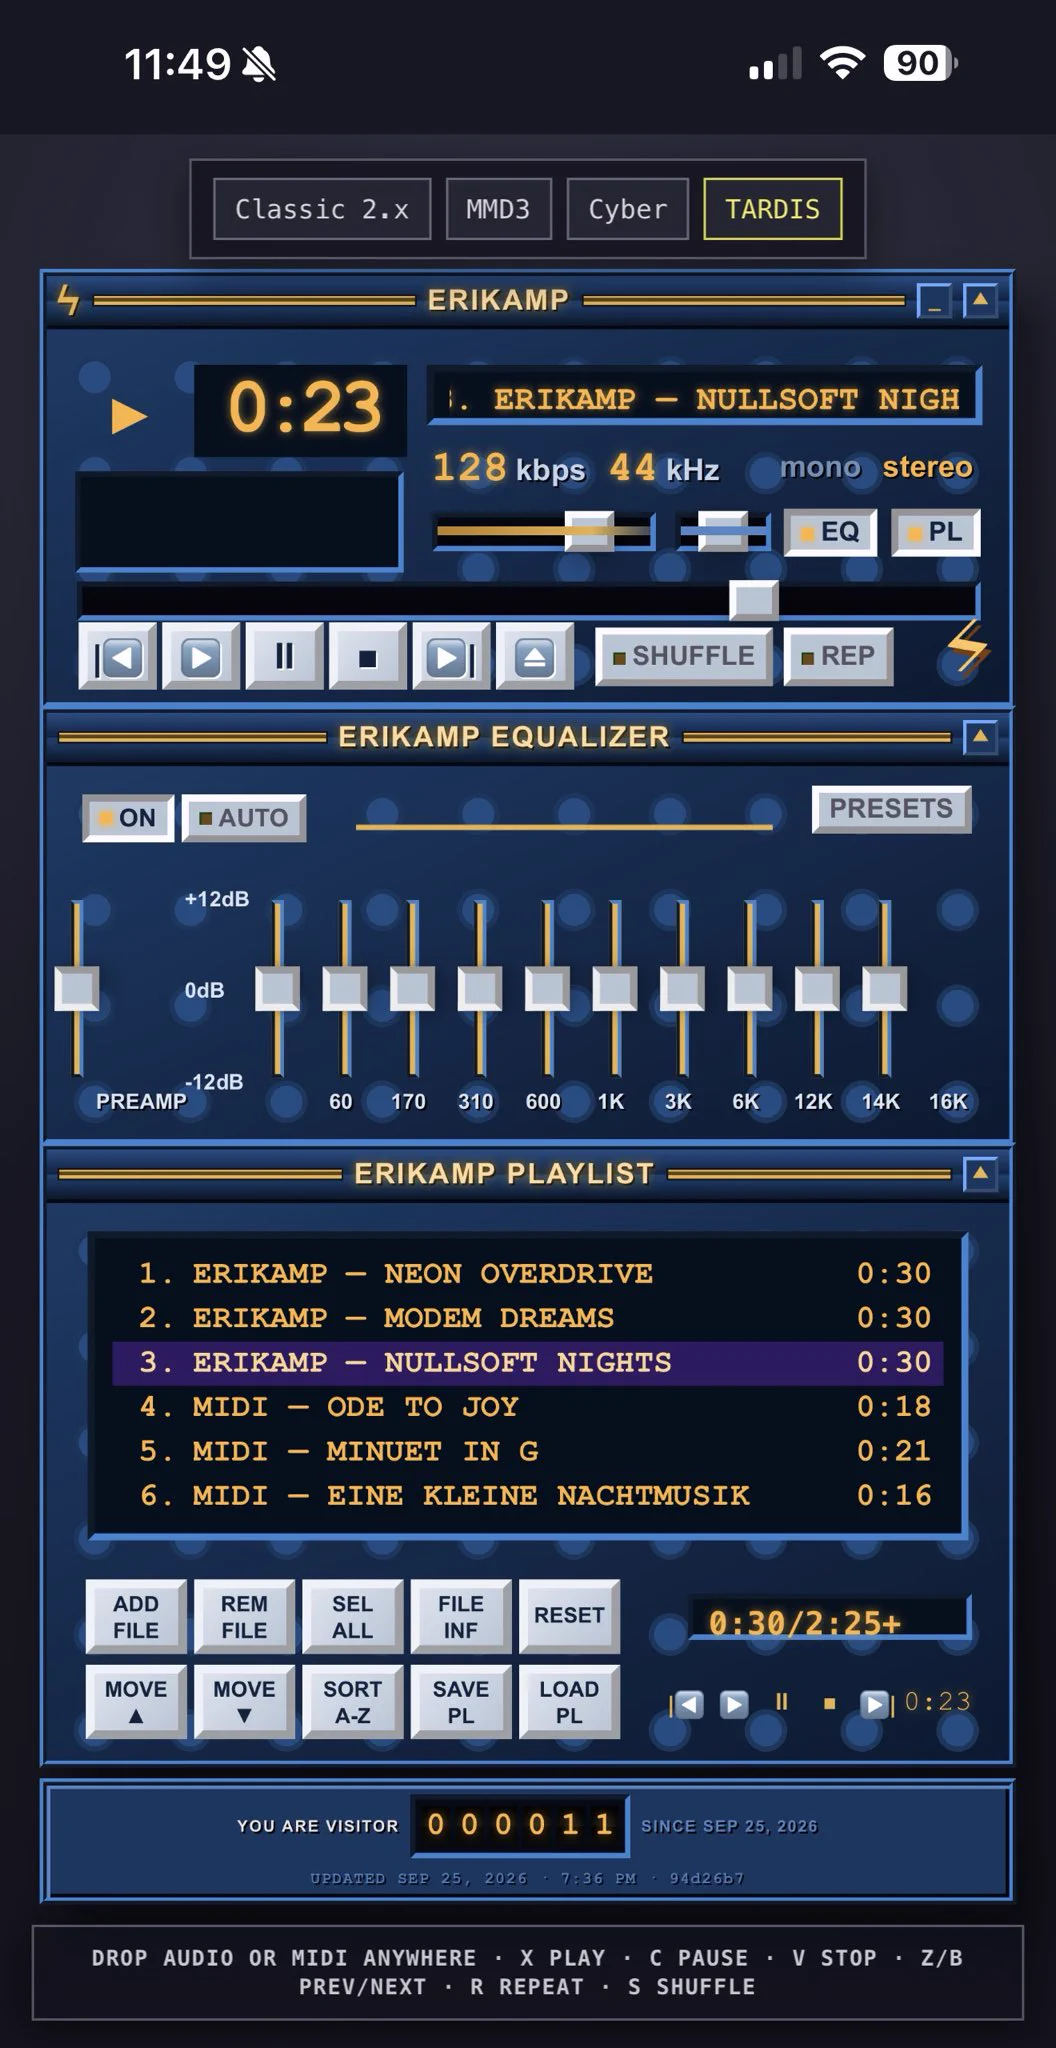Click the PREAMP slider handle

pos(77,989)
